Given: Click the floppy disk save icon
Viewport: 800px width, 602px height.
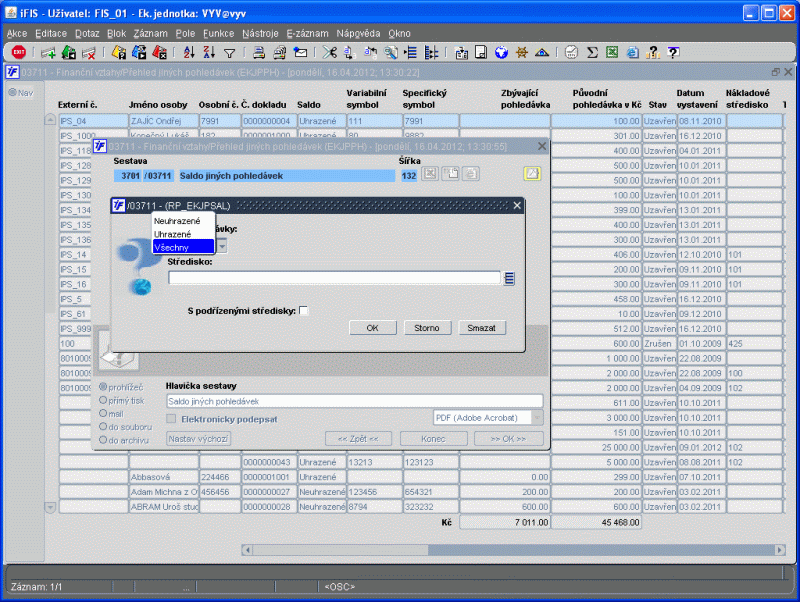Looking at the screenshot, I should point(481,52).
